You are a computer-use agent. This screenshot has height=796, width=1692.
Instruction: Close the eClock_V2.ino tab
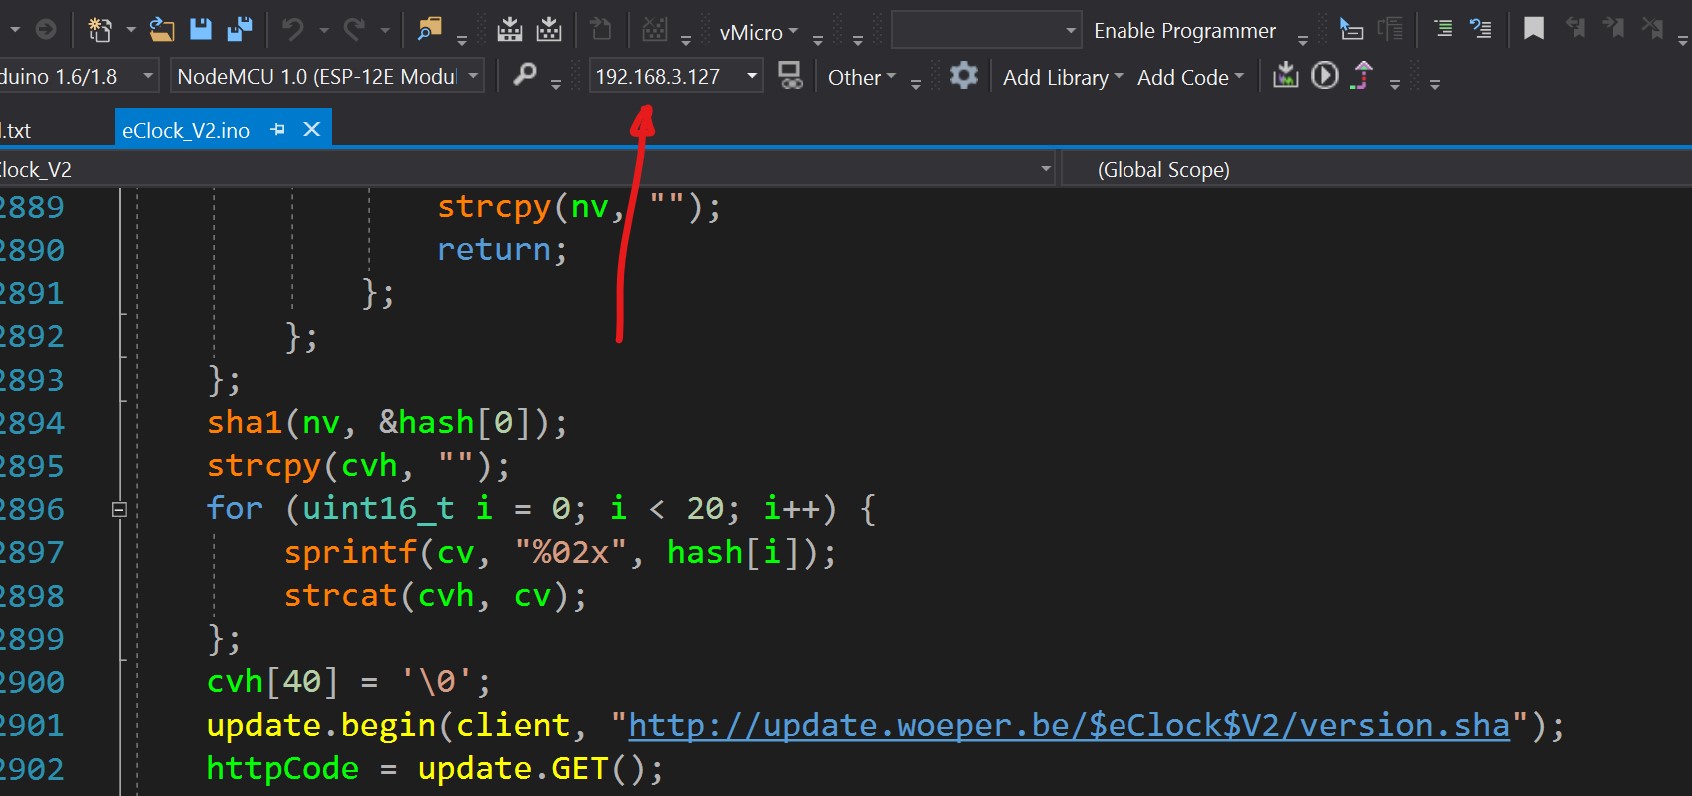point(311,129)
